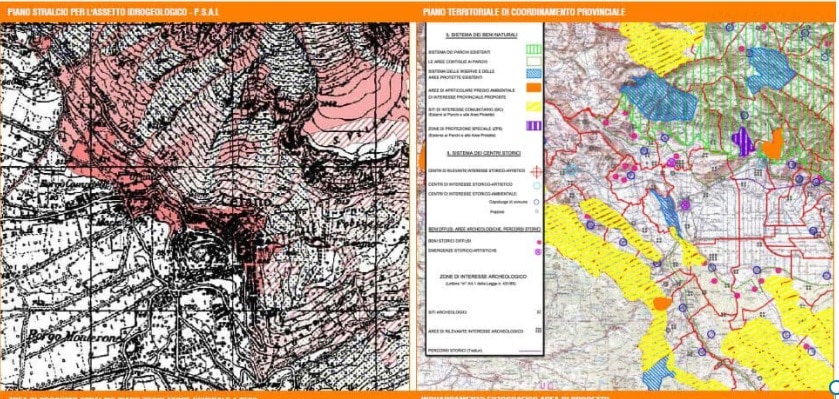
Task: Select the blue hatched reserves legend swatch
Action: coord(533,73)
